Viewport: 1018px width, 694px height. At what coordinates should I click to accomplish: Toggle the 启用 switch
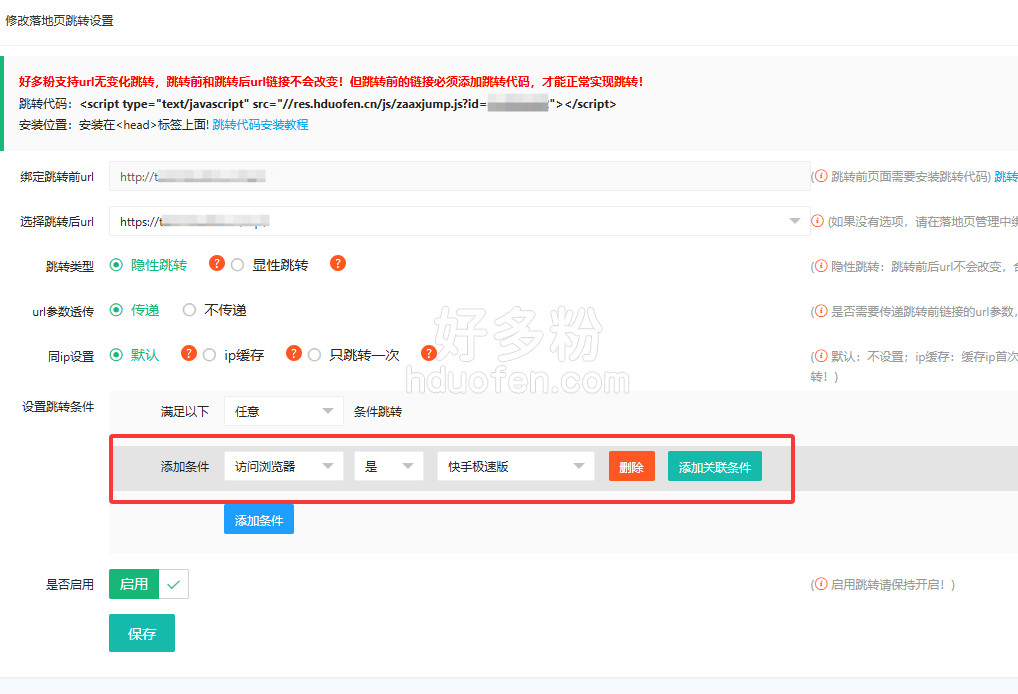click(x=149, y=584)
